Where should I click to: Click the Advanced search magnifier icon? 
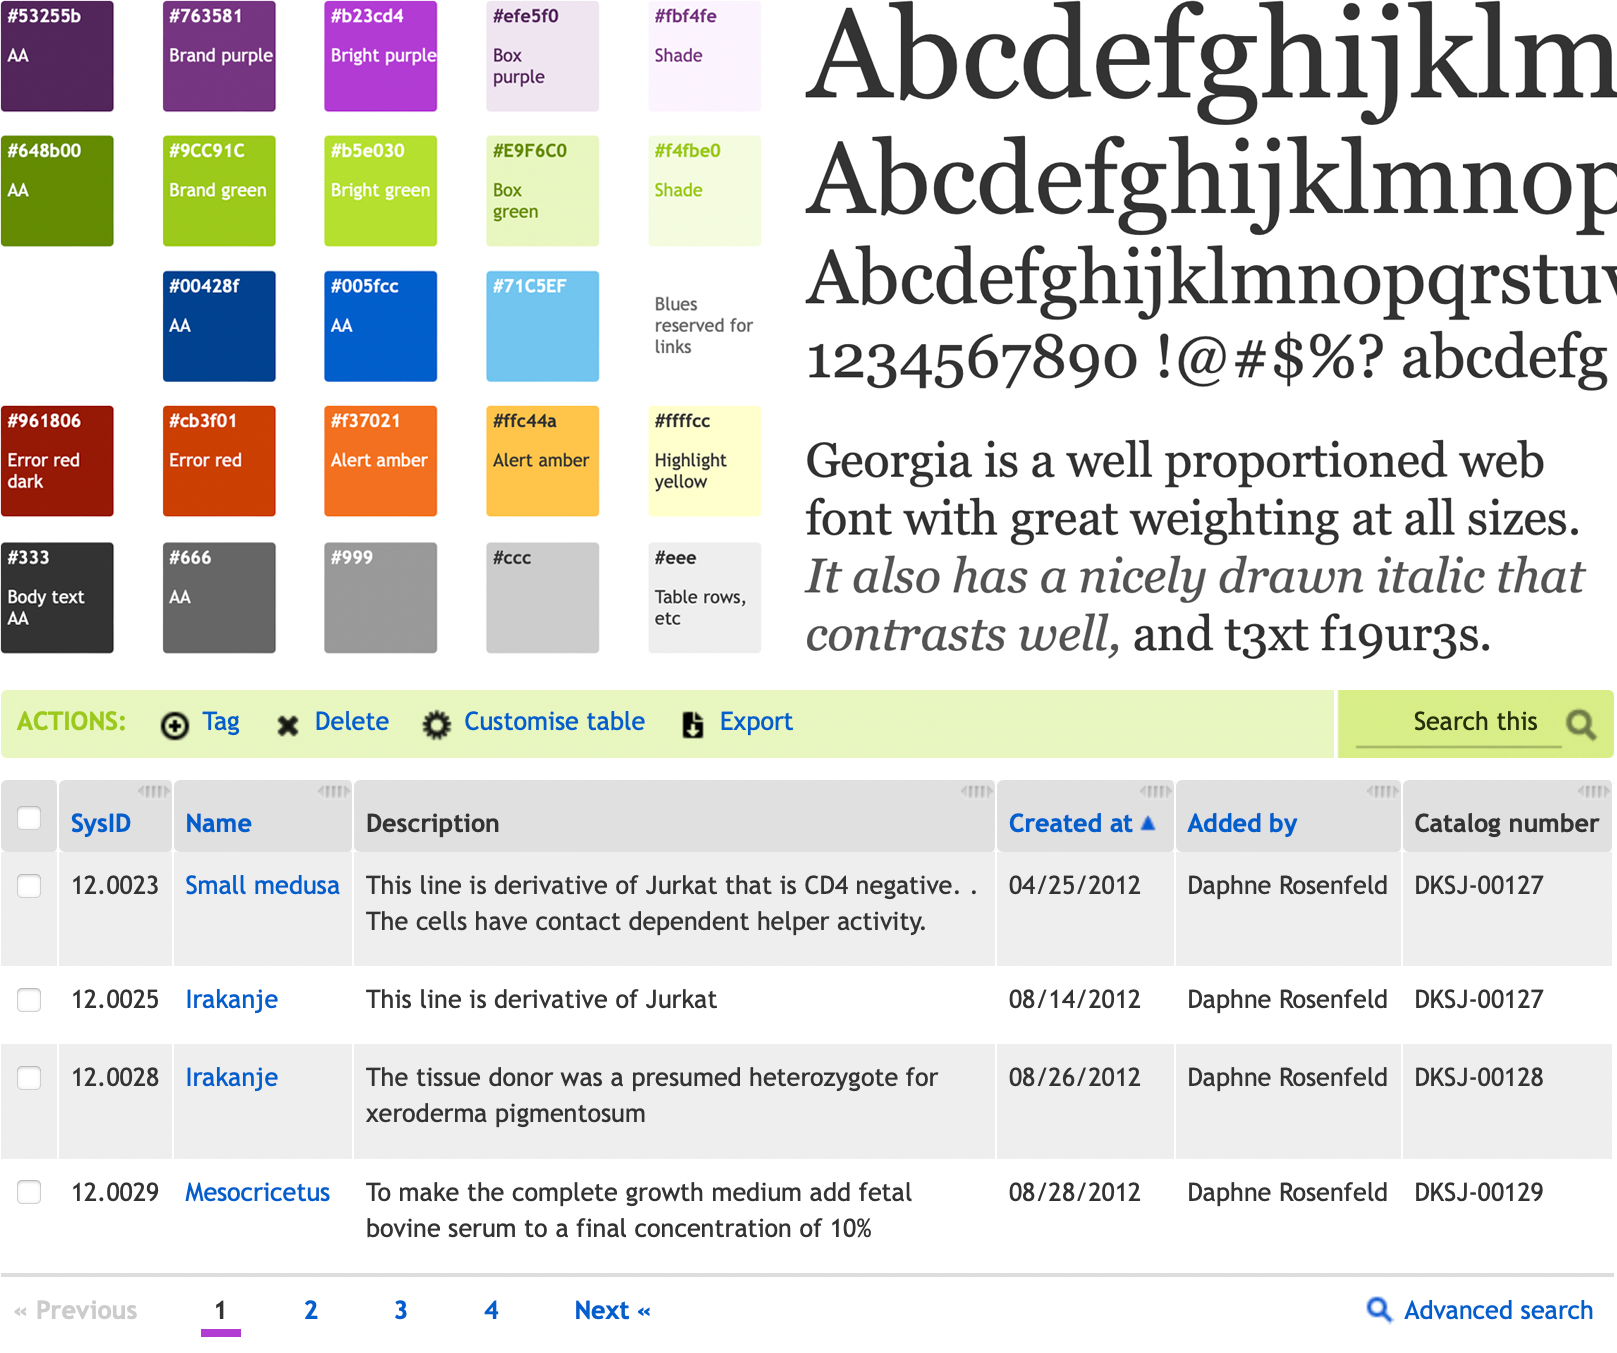1380,1310
